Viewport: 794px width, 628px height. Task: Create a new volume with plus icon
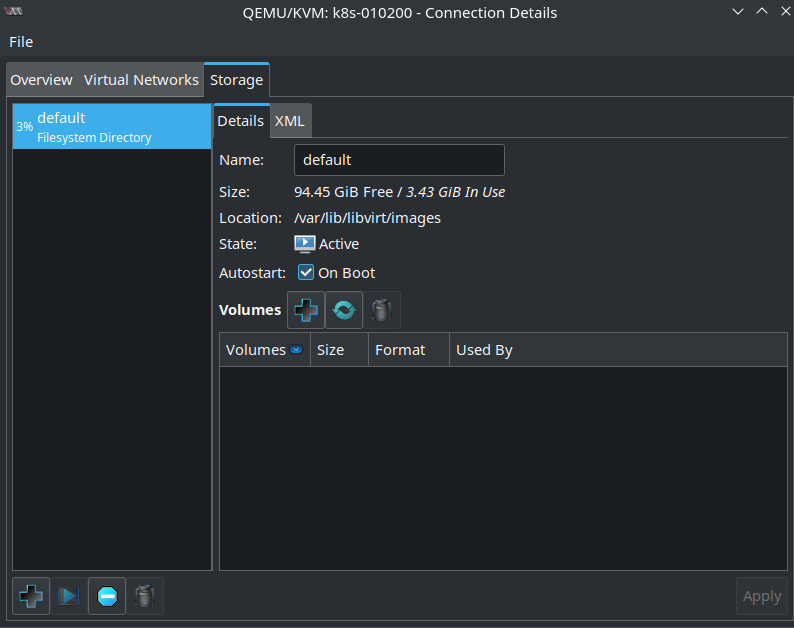(x=306, y=310)
